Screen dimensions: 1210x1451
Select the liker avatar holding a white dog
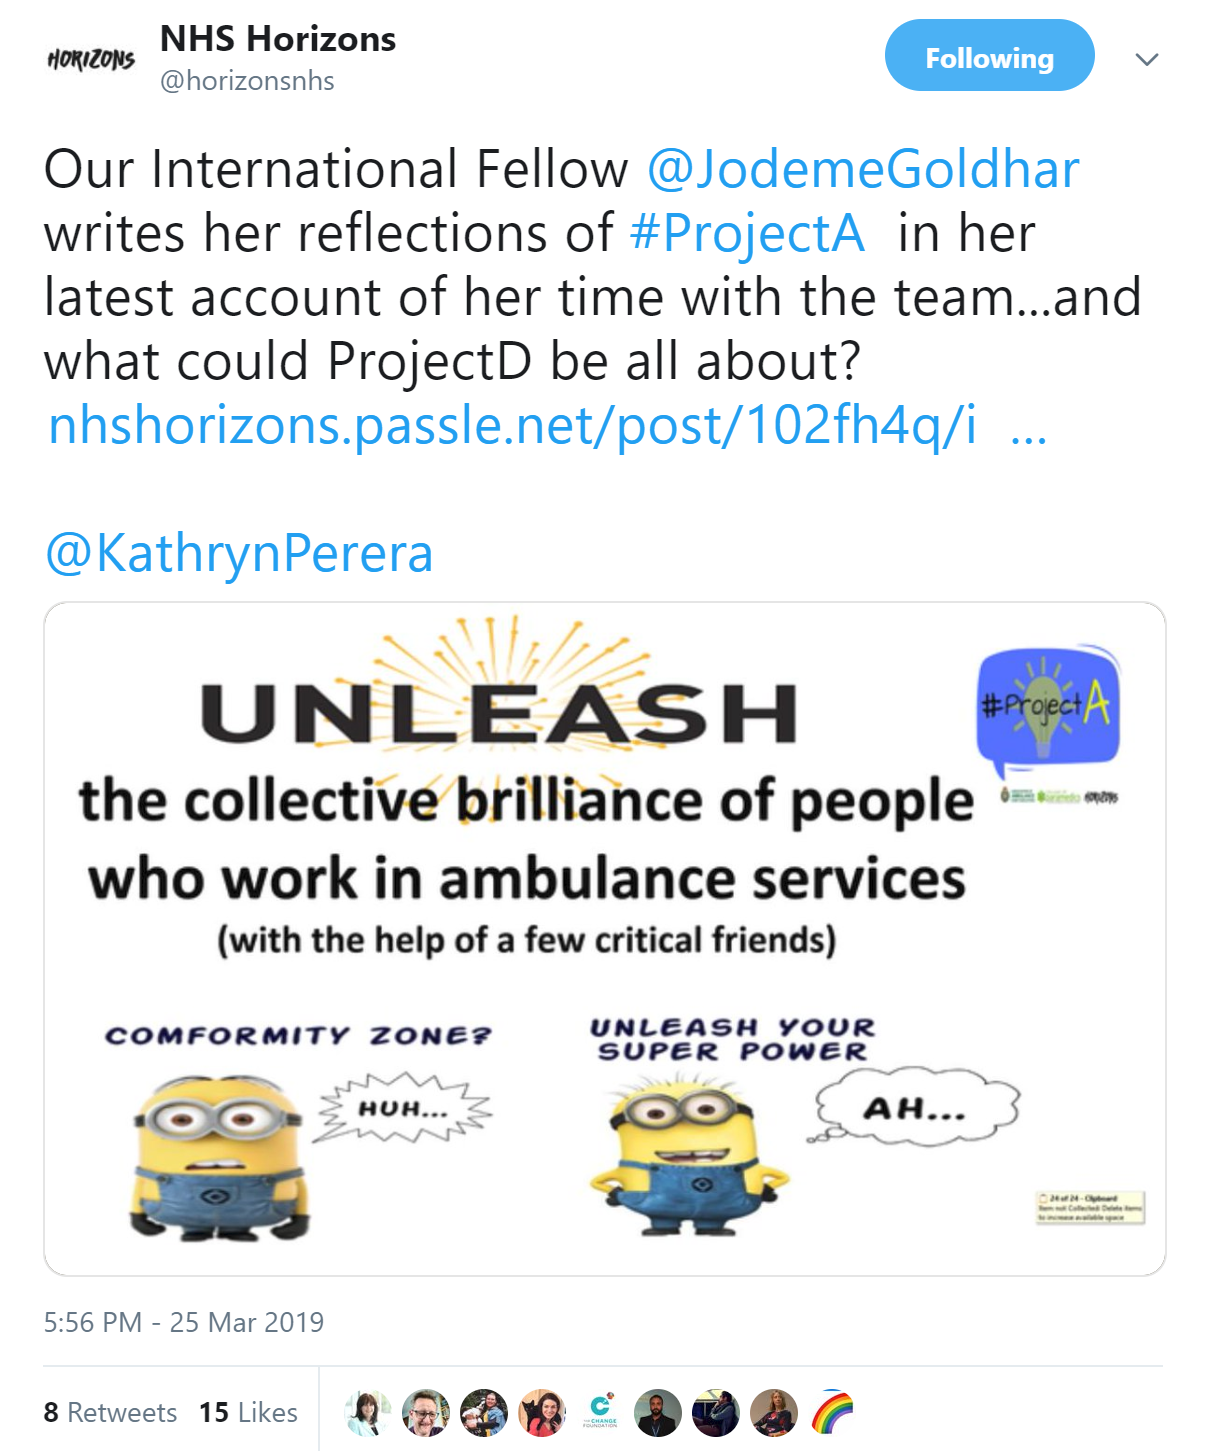484,1412
